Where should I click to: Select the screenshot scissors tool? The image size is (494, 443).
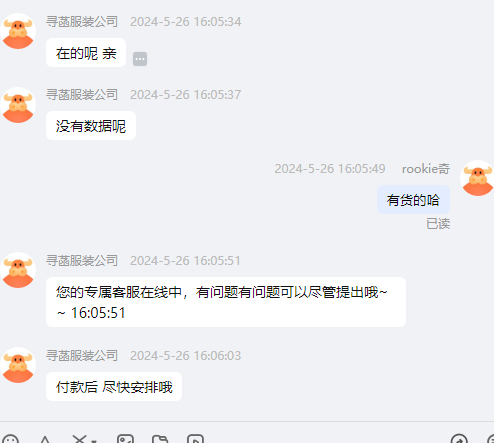(80, 440)
